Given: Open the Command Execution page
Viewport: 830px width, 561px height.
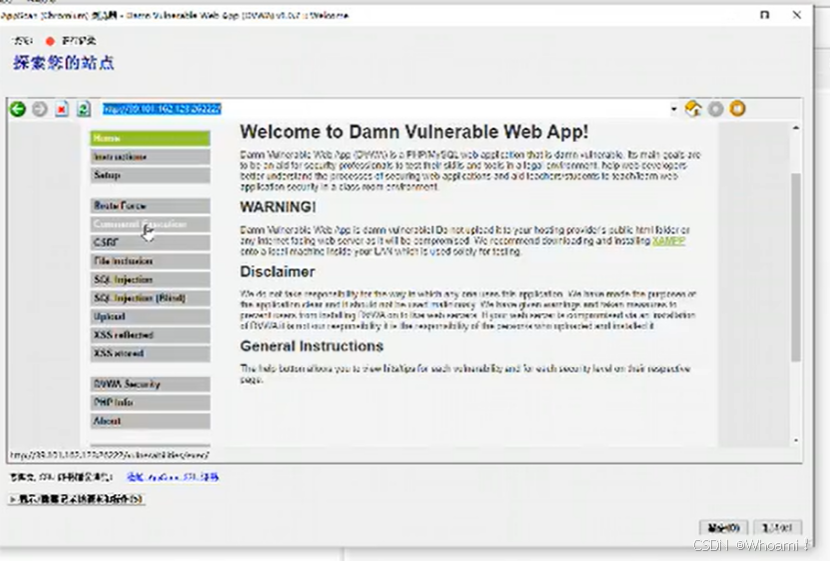Looking at the screenshot, I should (x=150, y=224).
